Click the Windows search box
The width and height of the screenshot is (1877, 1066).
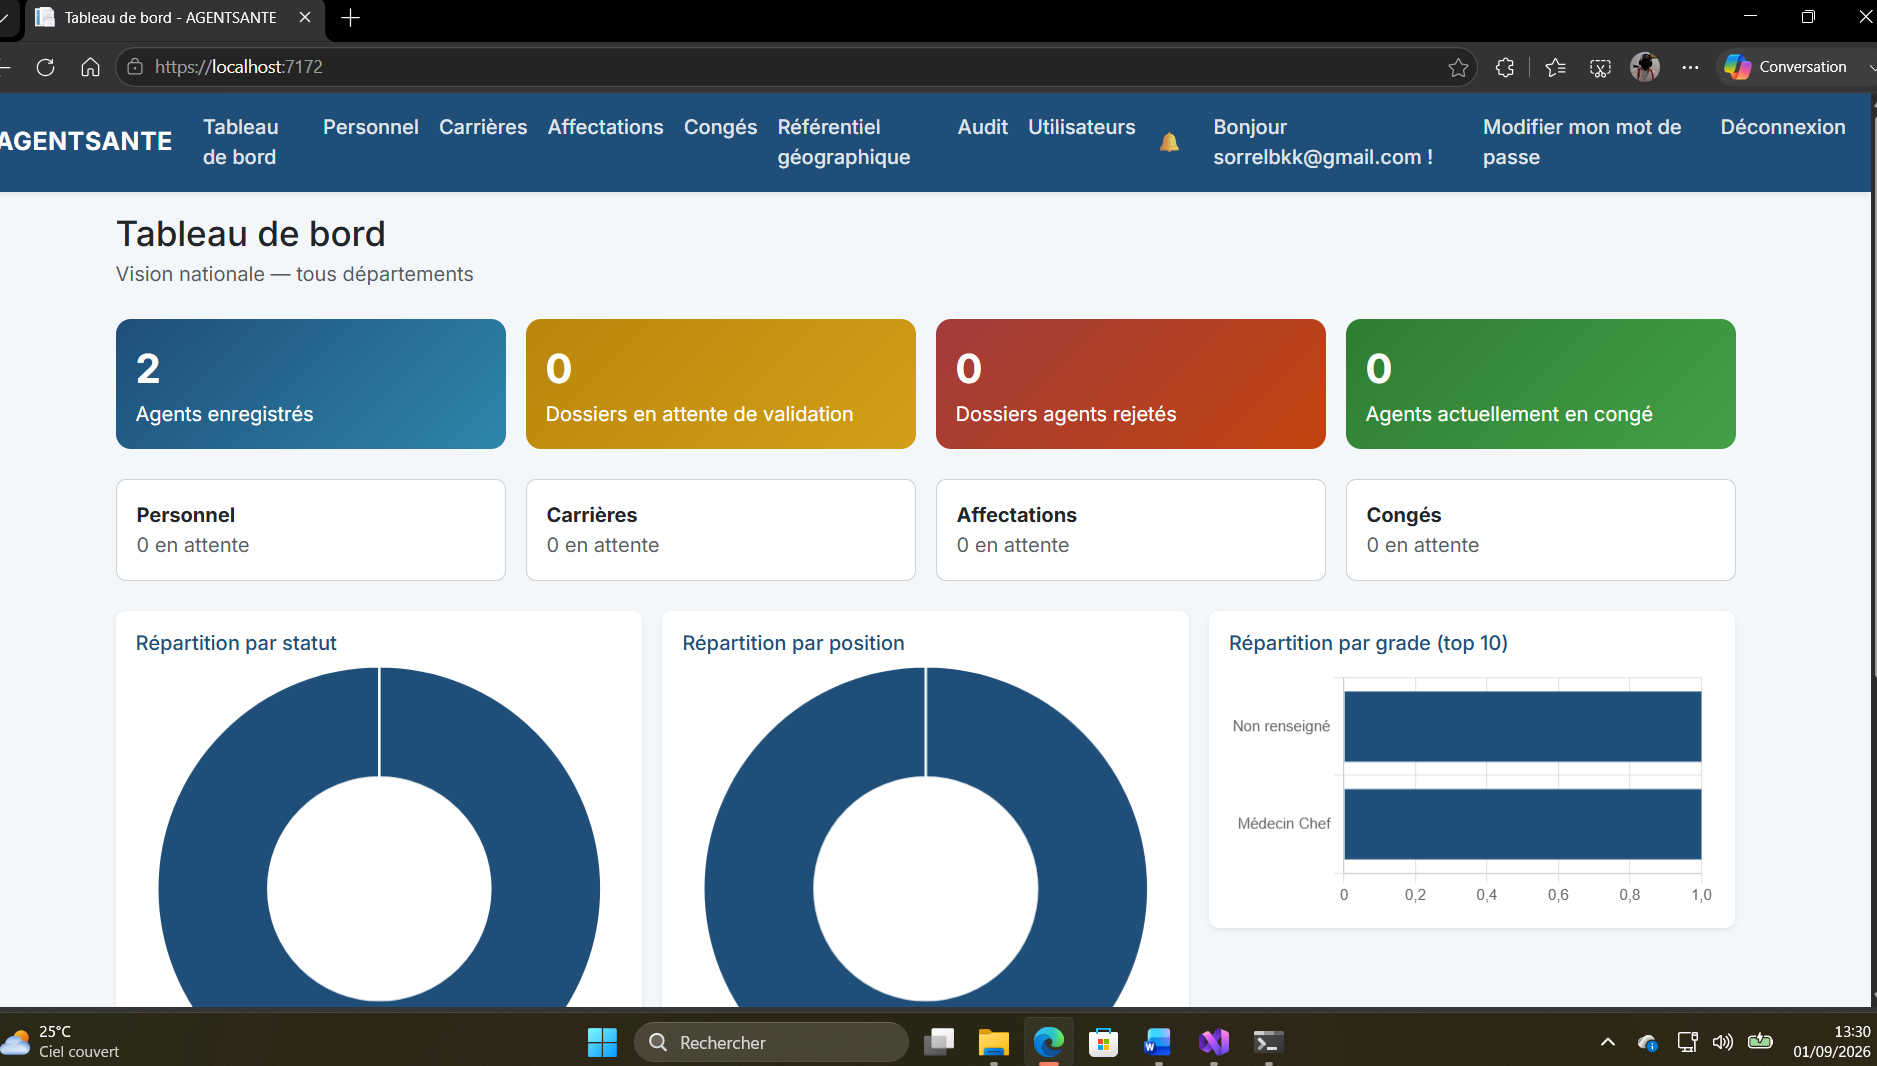pyautogui.click(x=771, y=1042)
